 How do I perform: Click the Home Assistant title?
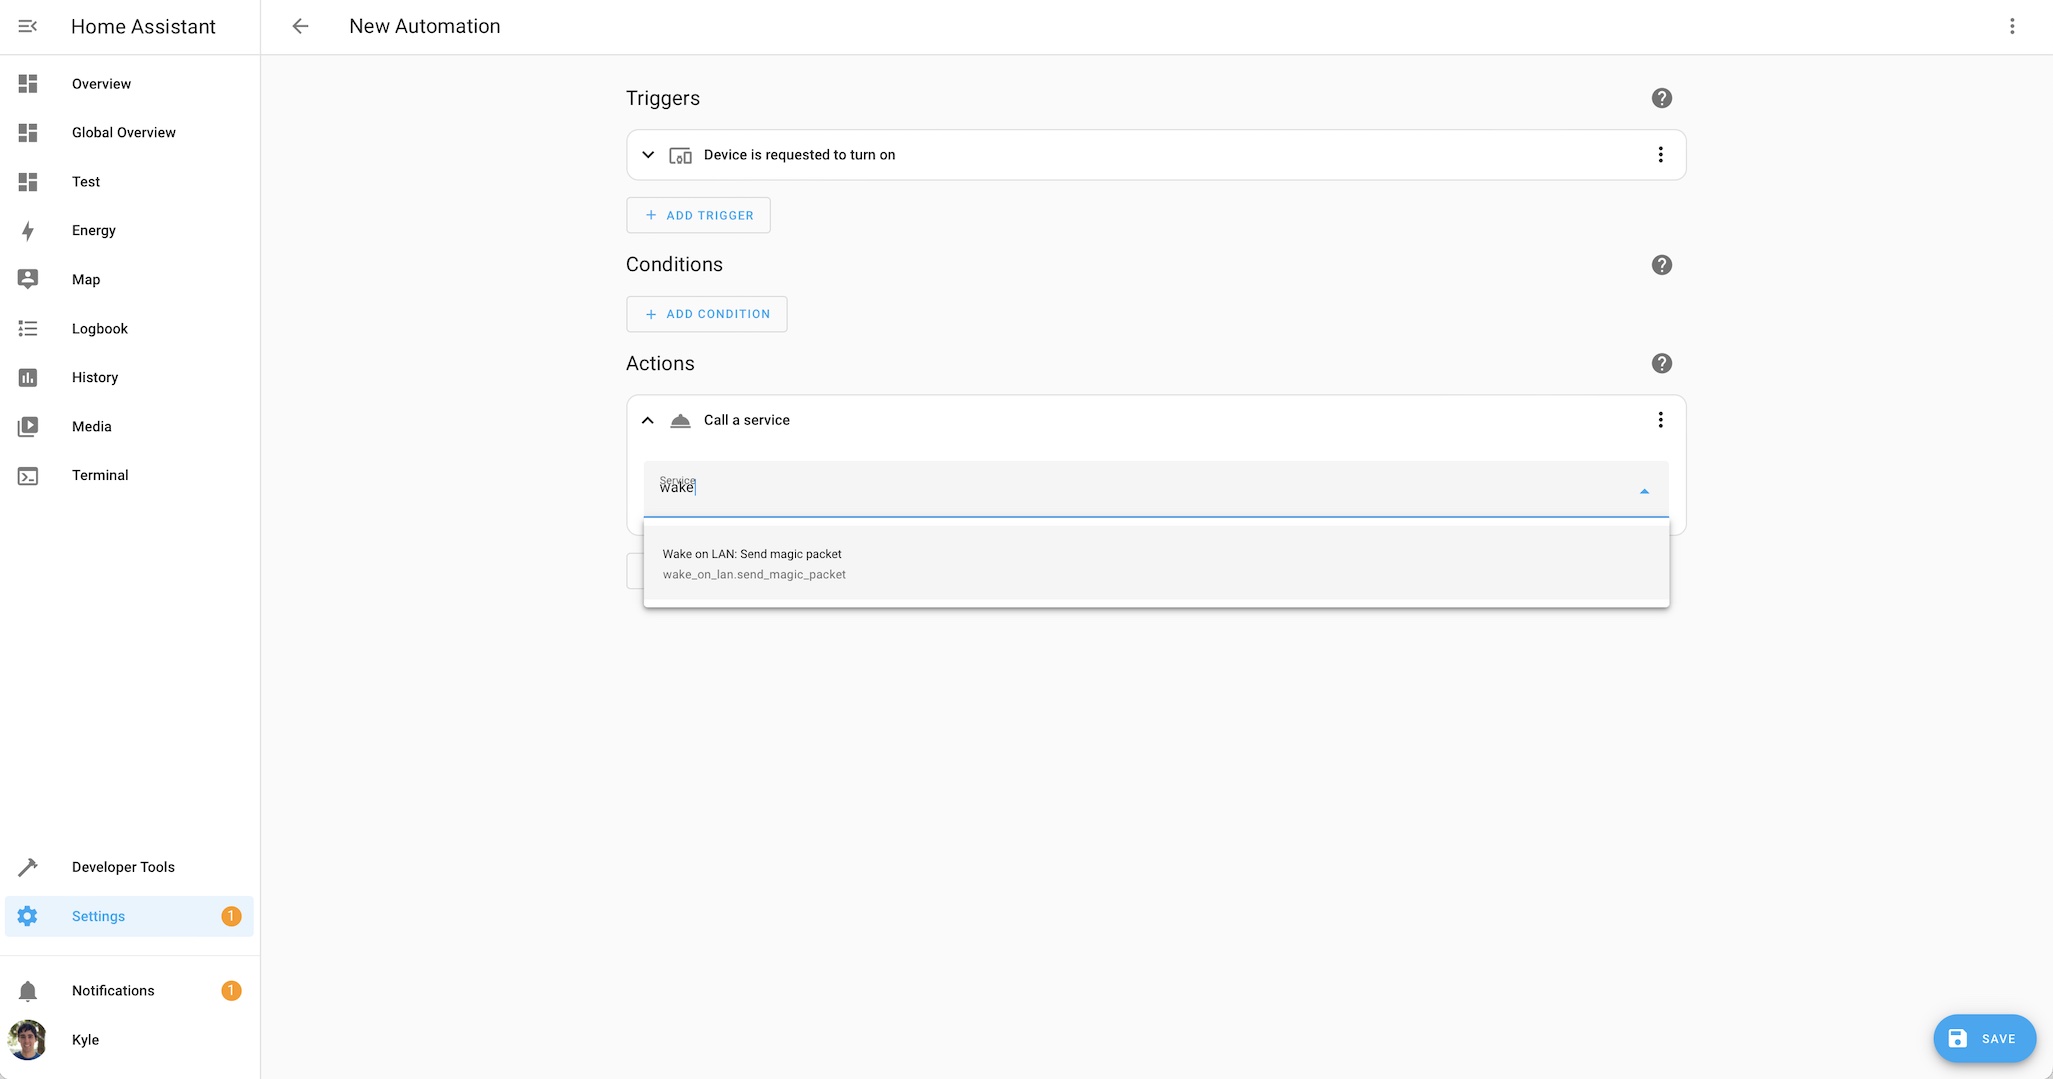coord(143,26)
